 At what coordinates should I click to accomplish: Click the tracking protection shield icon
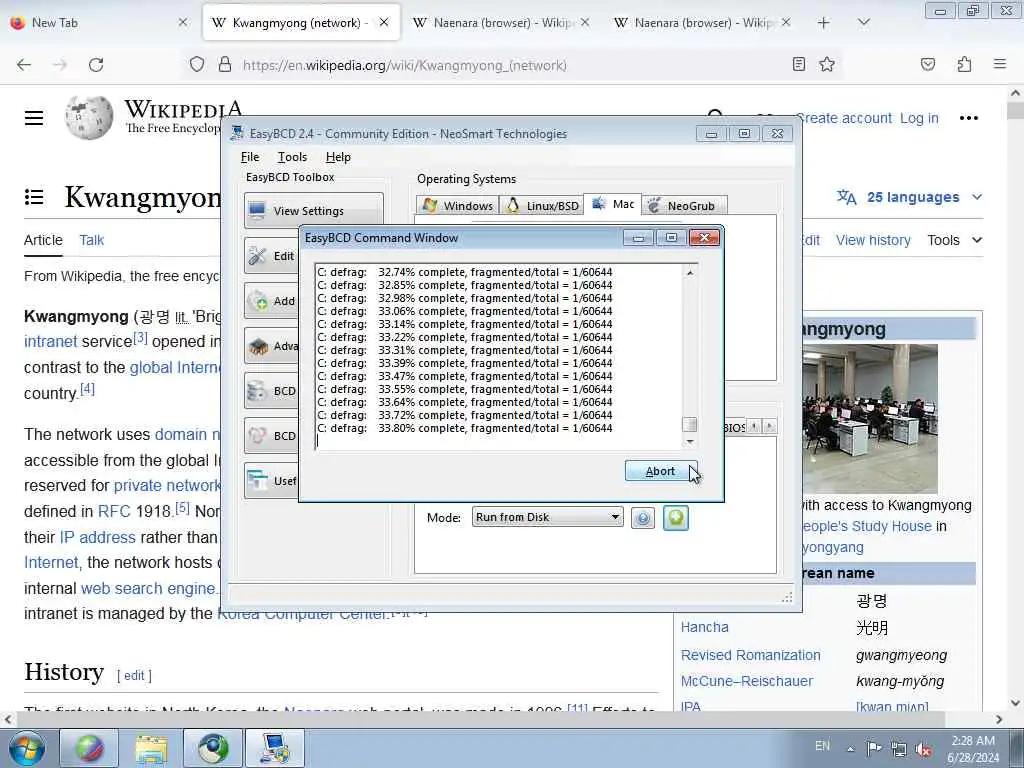[x=197, y=65]
